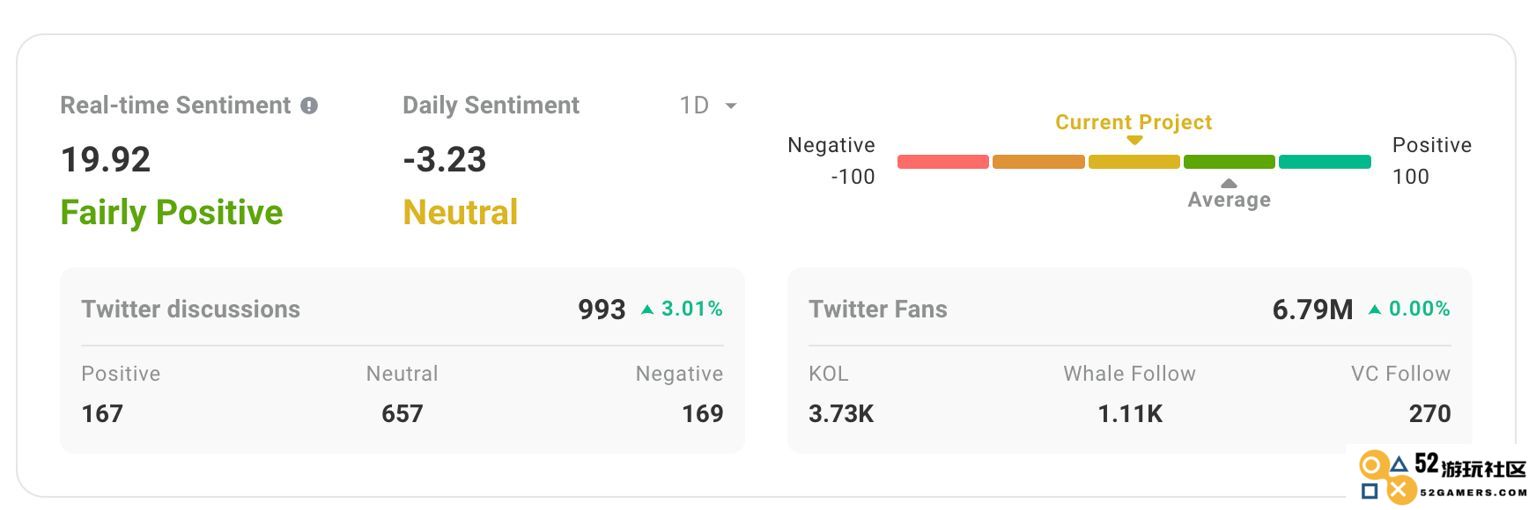Select the Daily Sentiment label
Image resolution: width=1536 pixels, height=510 pixels.
tap(491, 105)
